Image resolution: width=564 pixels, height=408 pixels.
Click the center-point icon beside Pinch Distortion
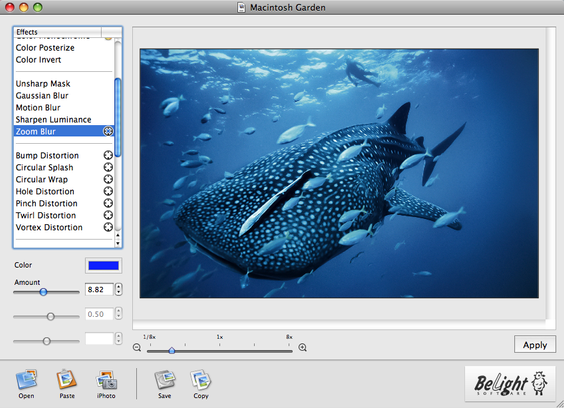[x=108, y=203]
